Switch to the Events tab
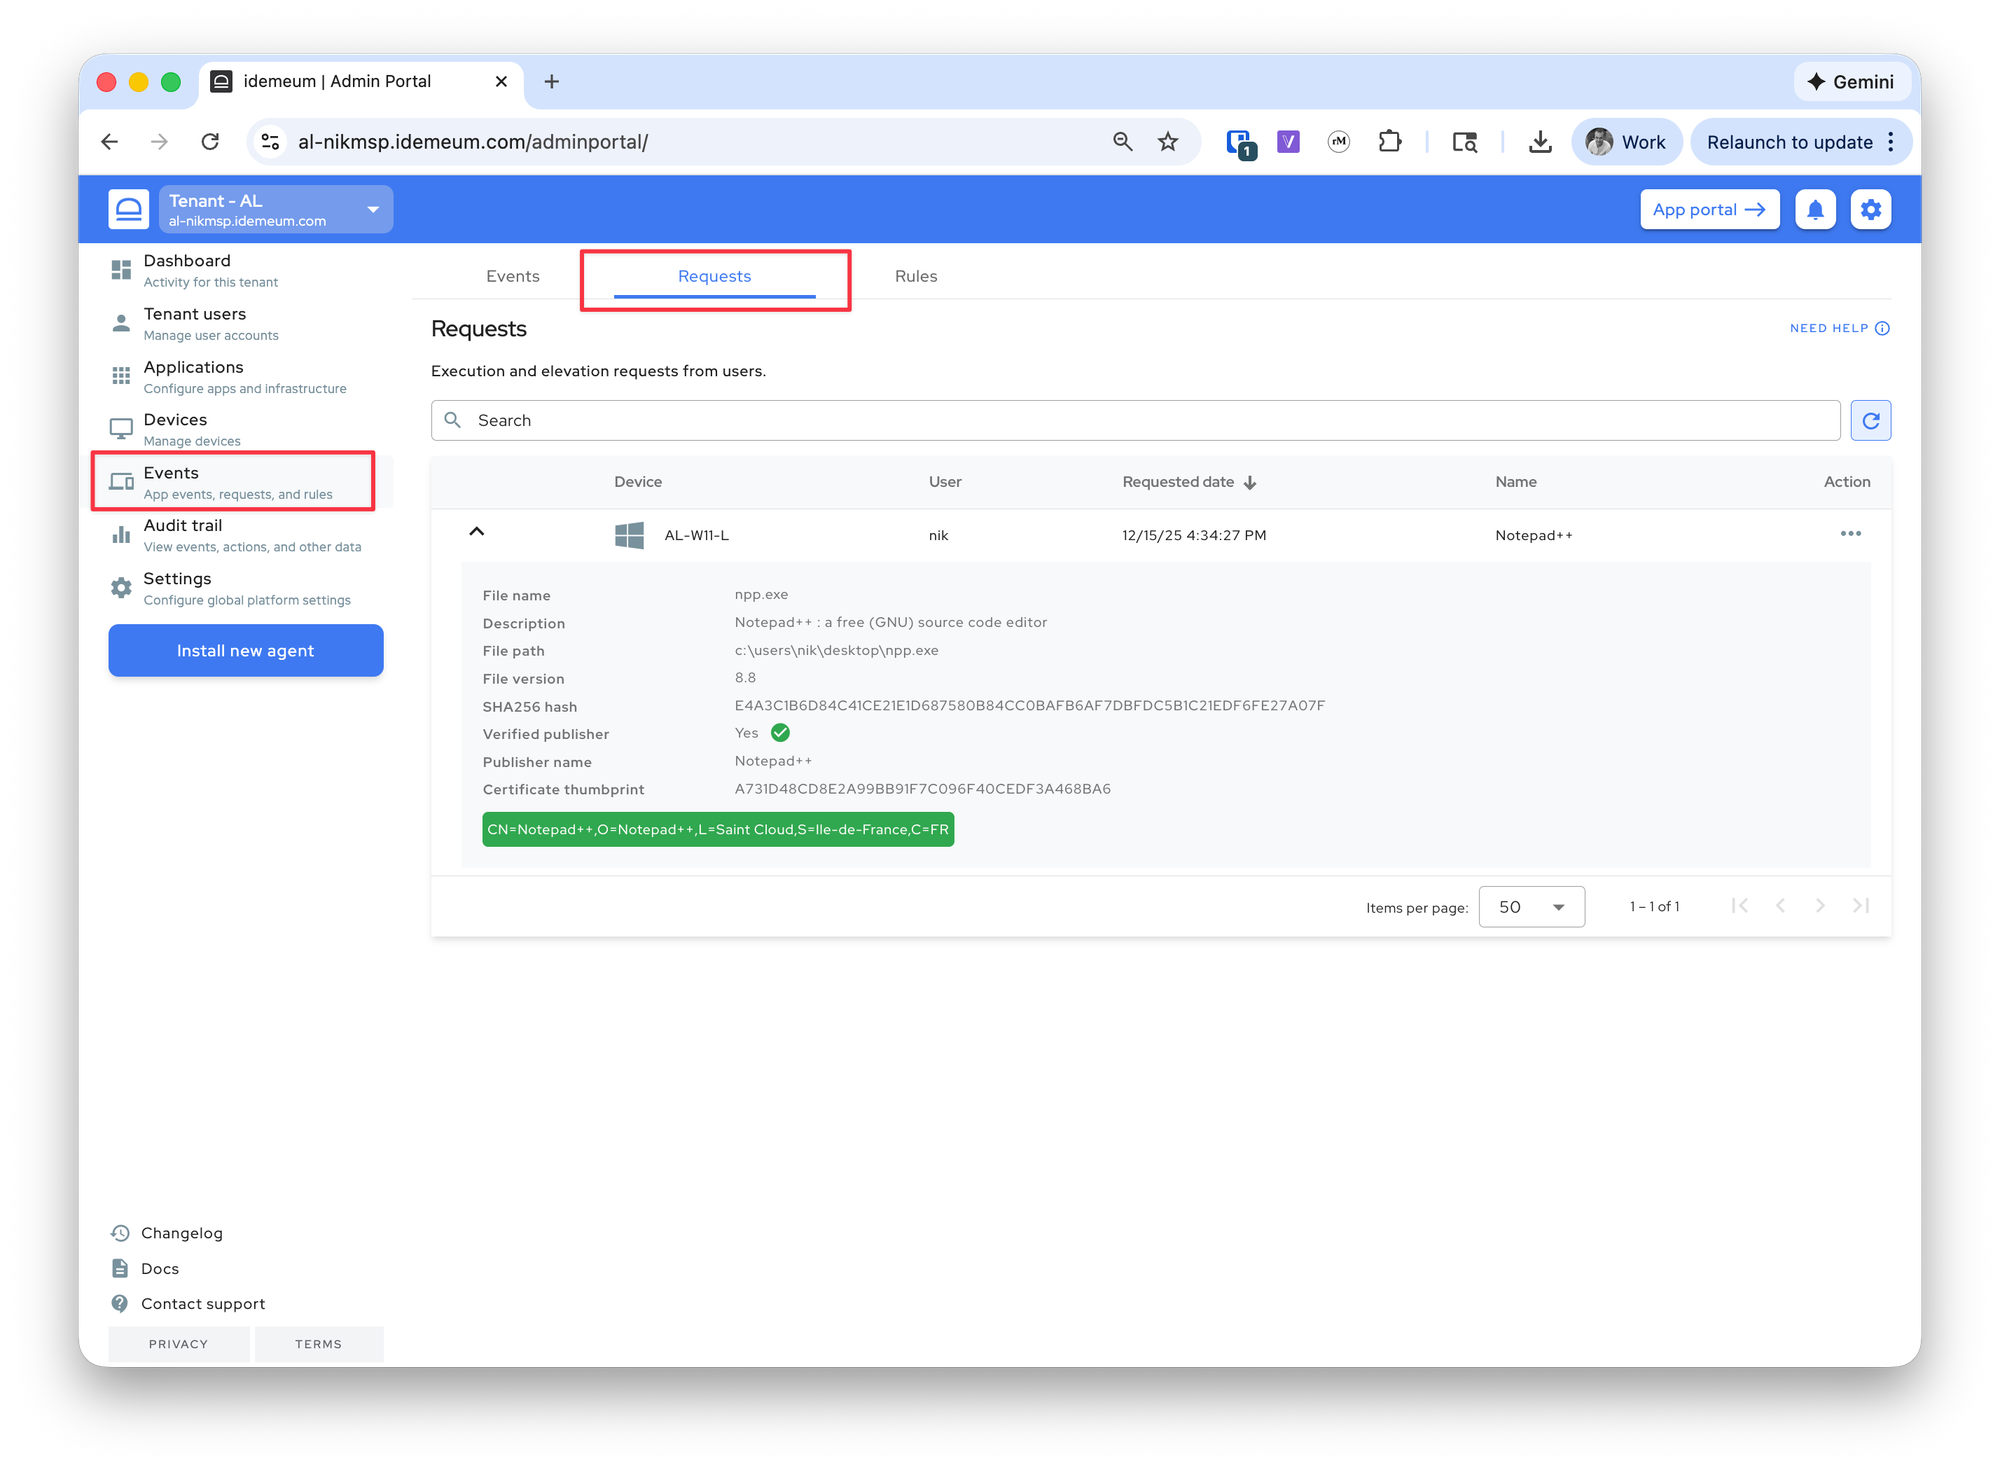This screenshot has width=2000, height=1471. click(512, 277)
